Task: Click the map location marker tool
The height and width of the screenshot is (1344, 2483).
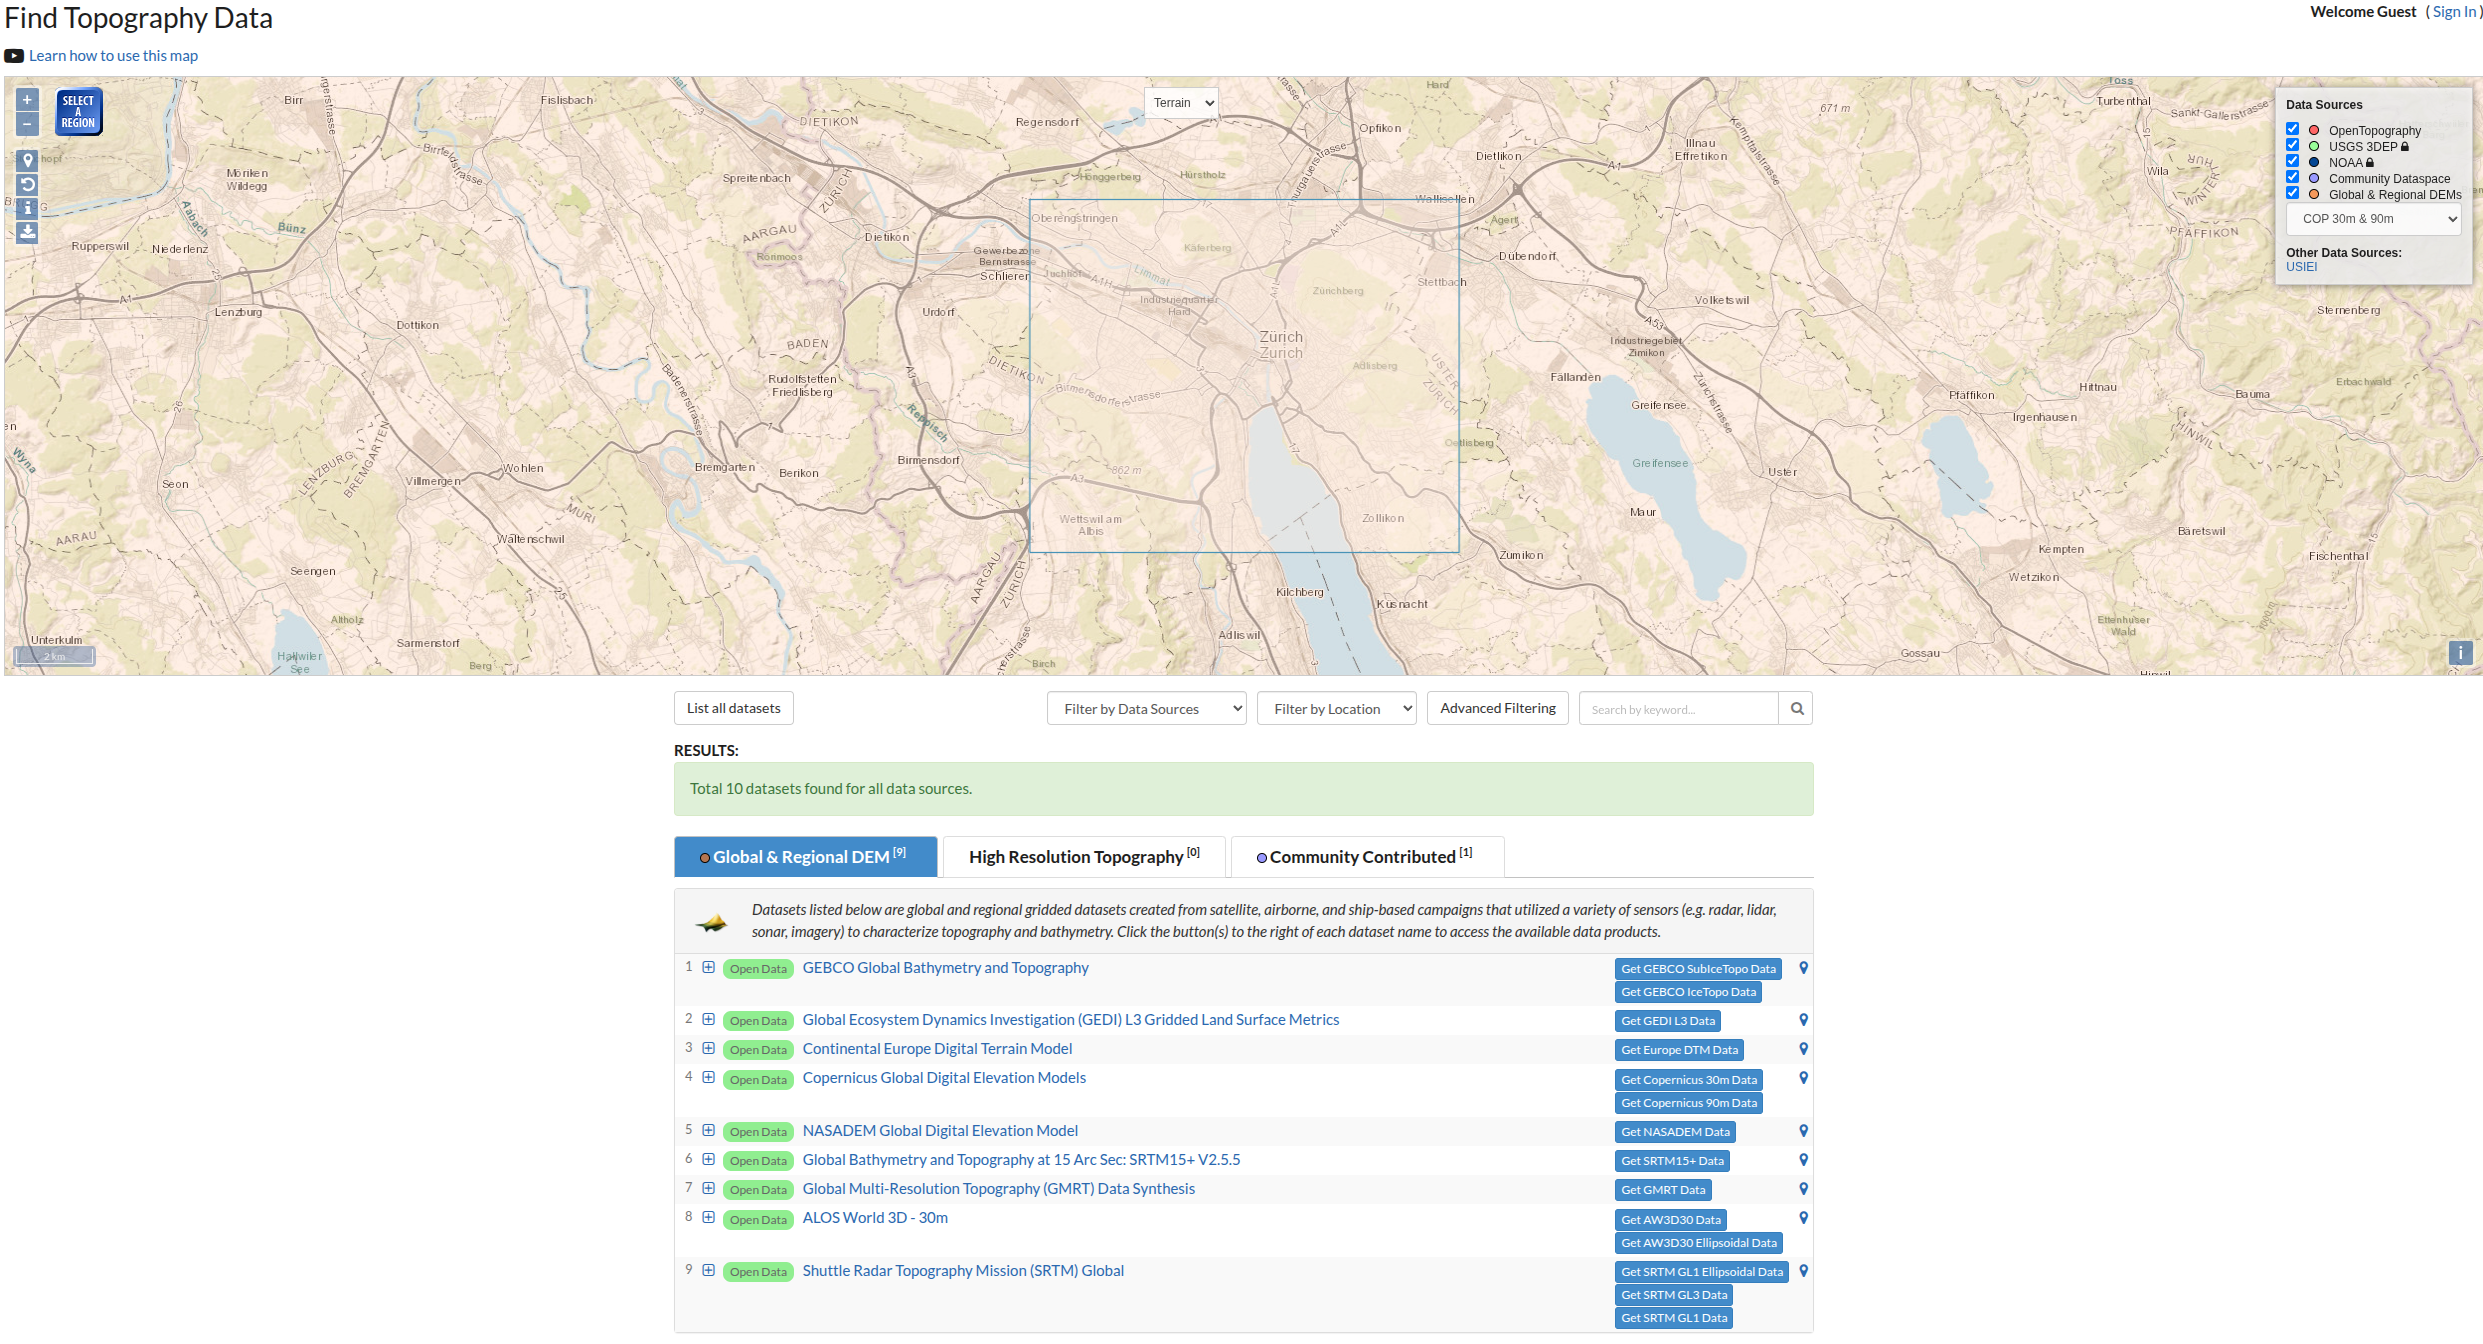Action: point(28,160)
